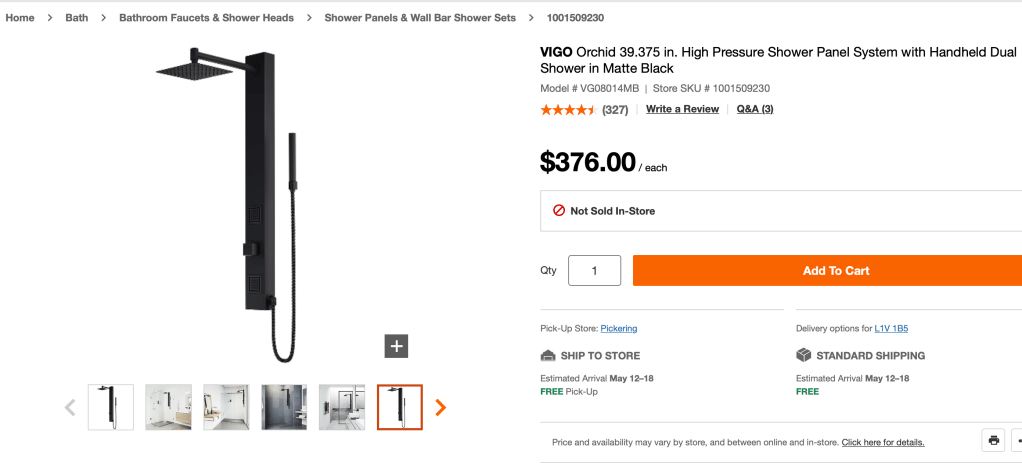Change delivery postal code L1V 1B5
The width and height of the screenshot is (1022, 463).
[891, 328]
